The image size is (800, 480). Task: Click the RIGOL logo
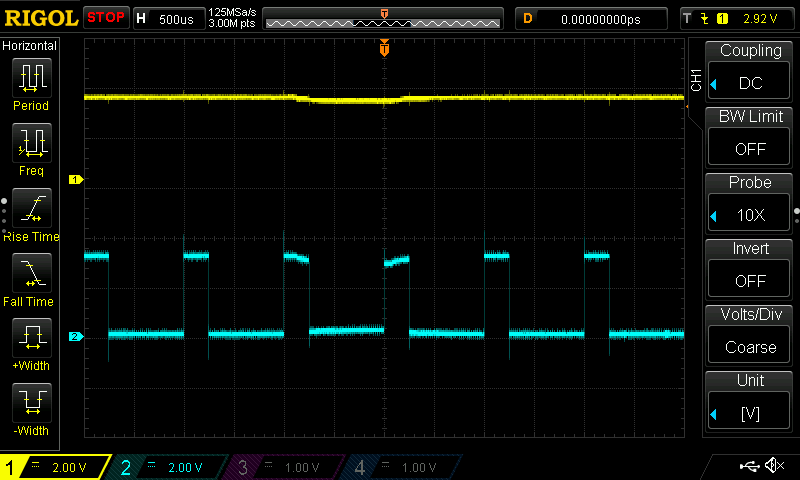[41, 18]
